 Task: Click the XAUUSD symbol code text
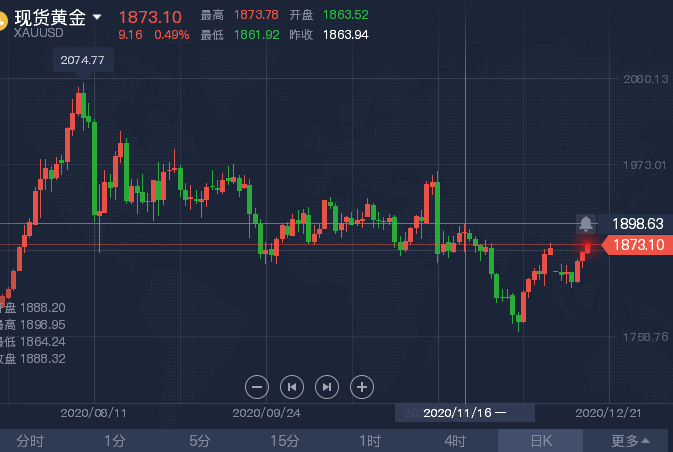(39, 34)
